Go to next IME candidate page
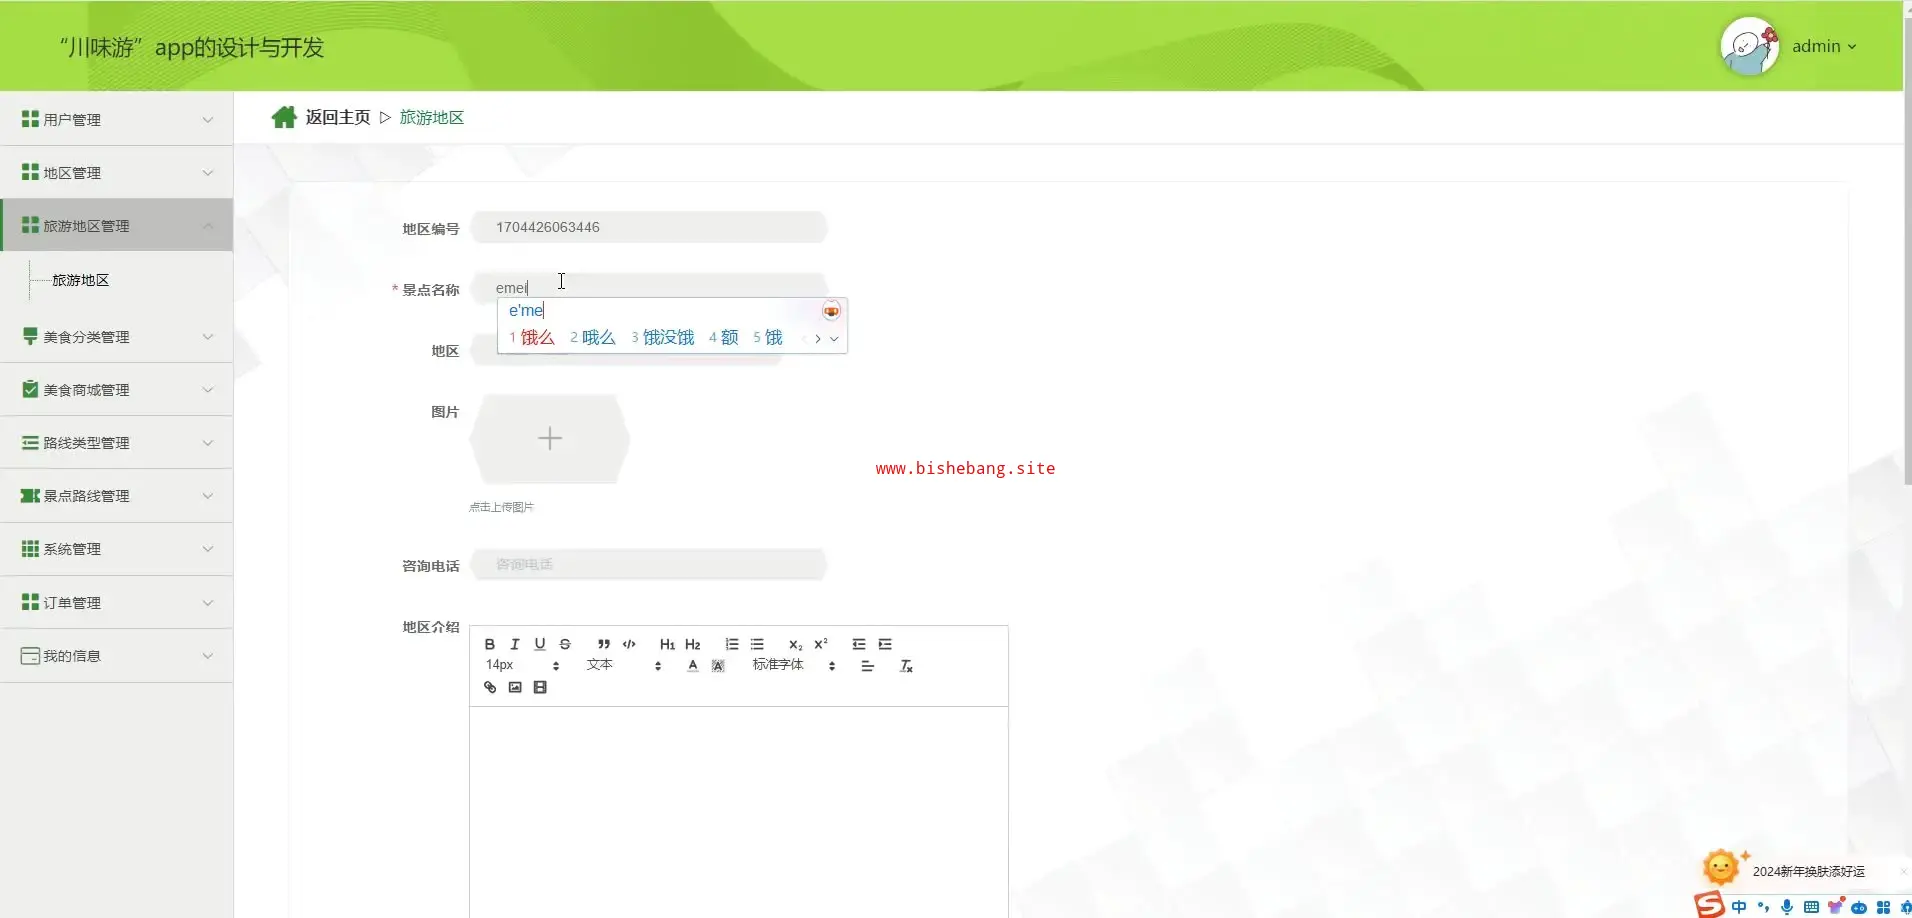This screenshot has height=918, width=1912. point(817,339)
